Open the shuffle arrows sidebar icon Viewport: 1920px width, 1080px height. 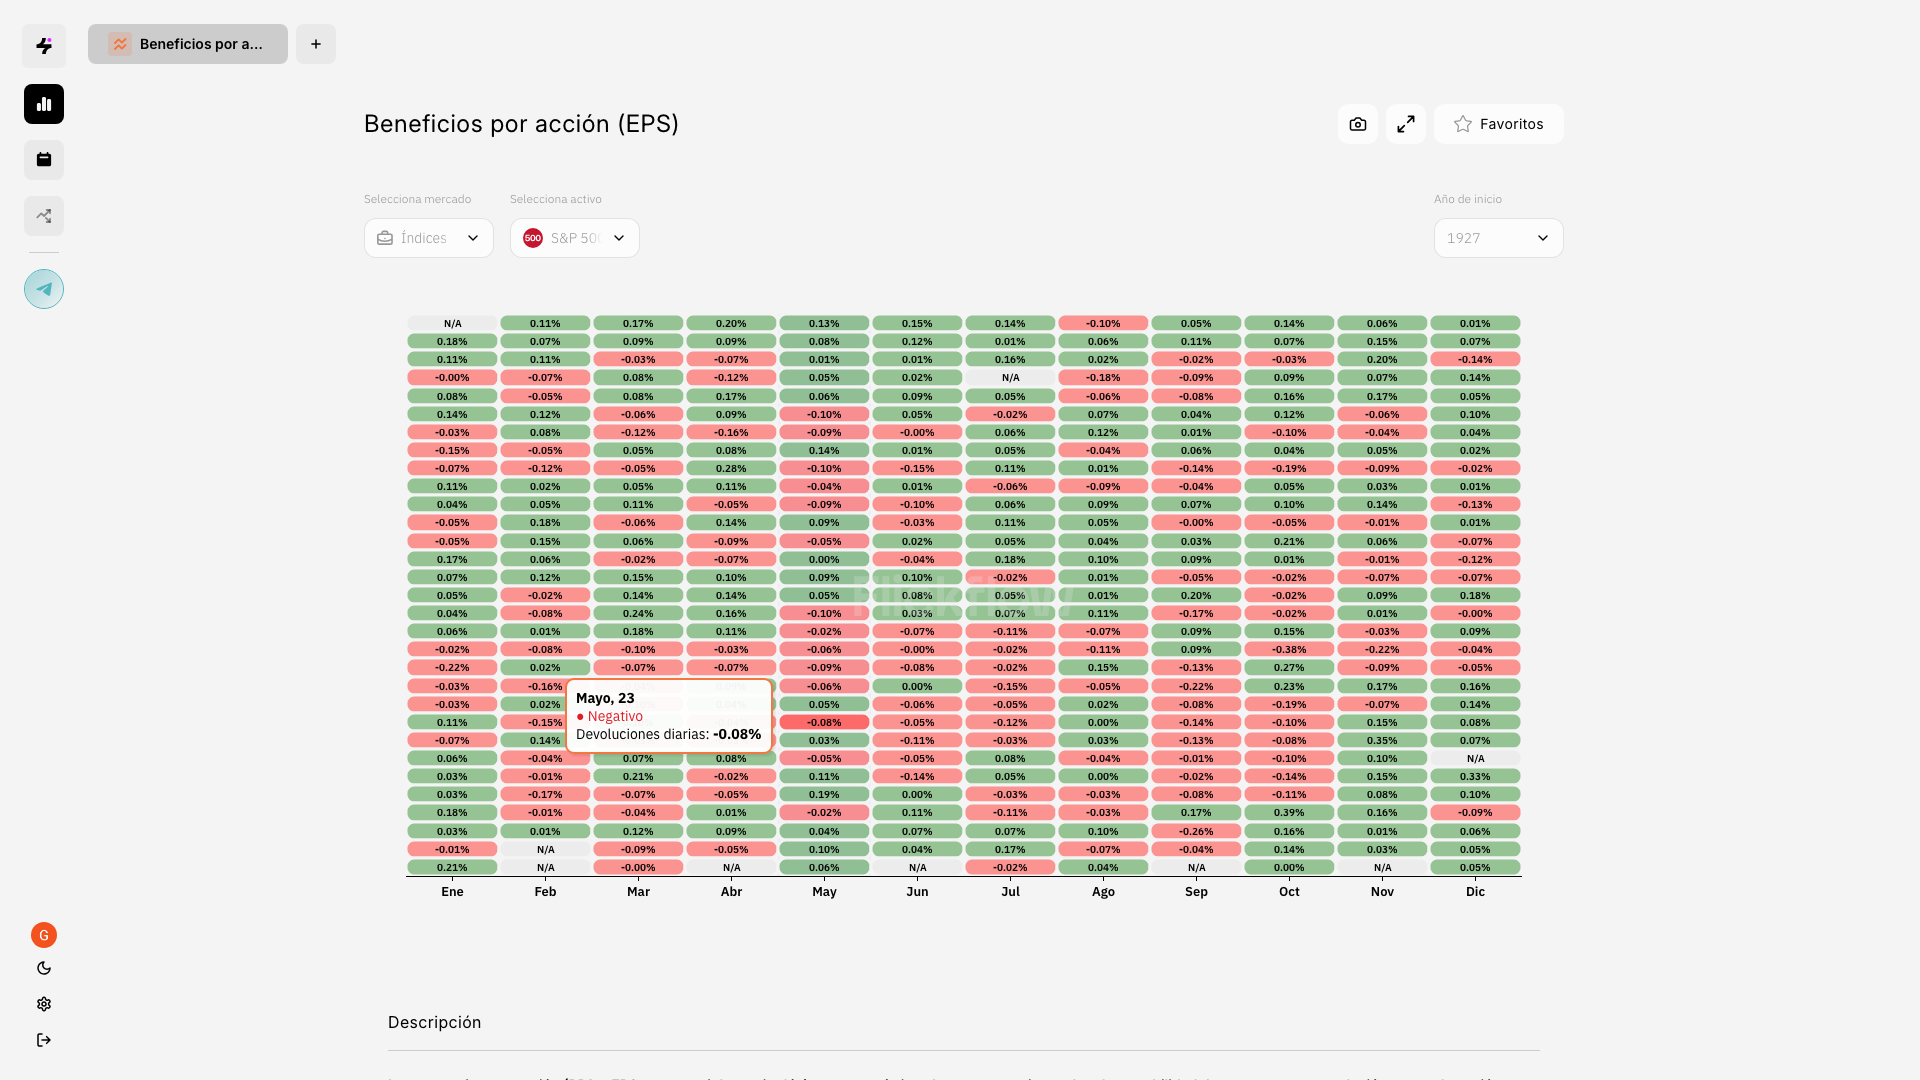pyautogui.click(x=44, y=216)
